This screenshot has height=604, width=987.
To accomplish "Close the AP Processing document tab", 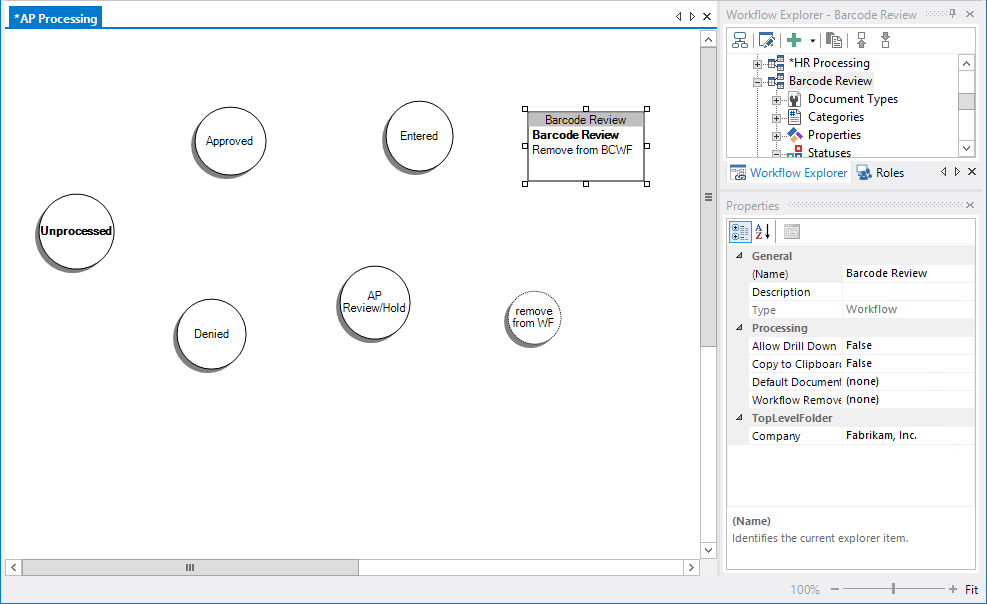I will [x=707, y=16].
